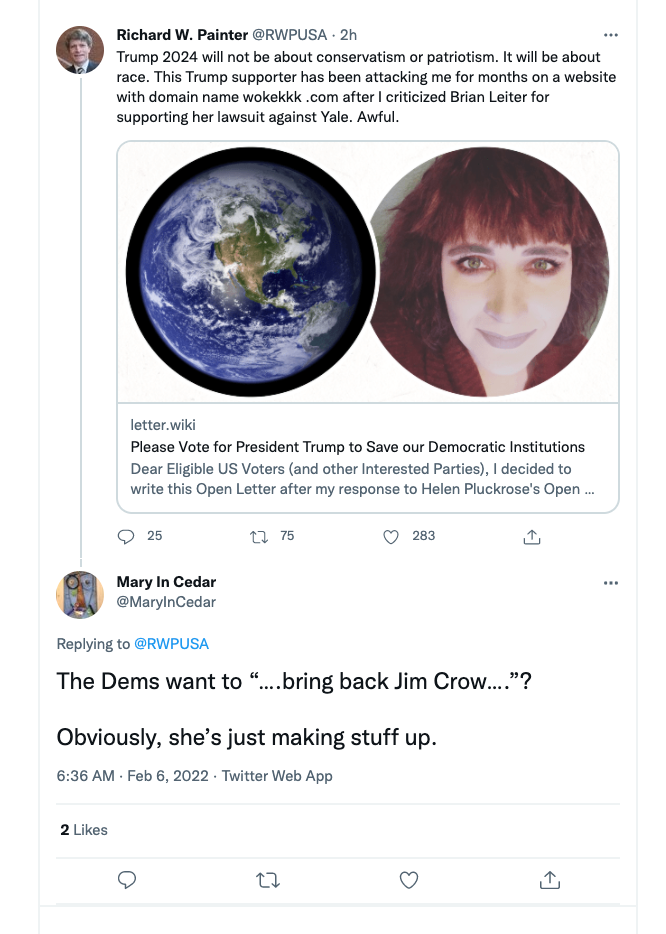Image resolution: width=666 pixels, height=934 pixels.
Task: Open the @RWPUSA mention in reply line
Action: click(x=171, y=643)
